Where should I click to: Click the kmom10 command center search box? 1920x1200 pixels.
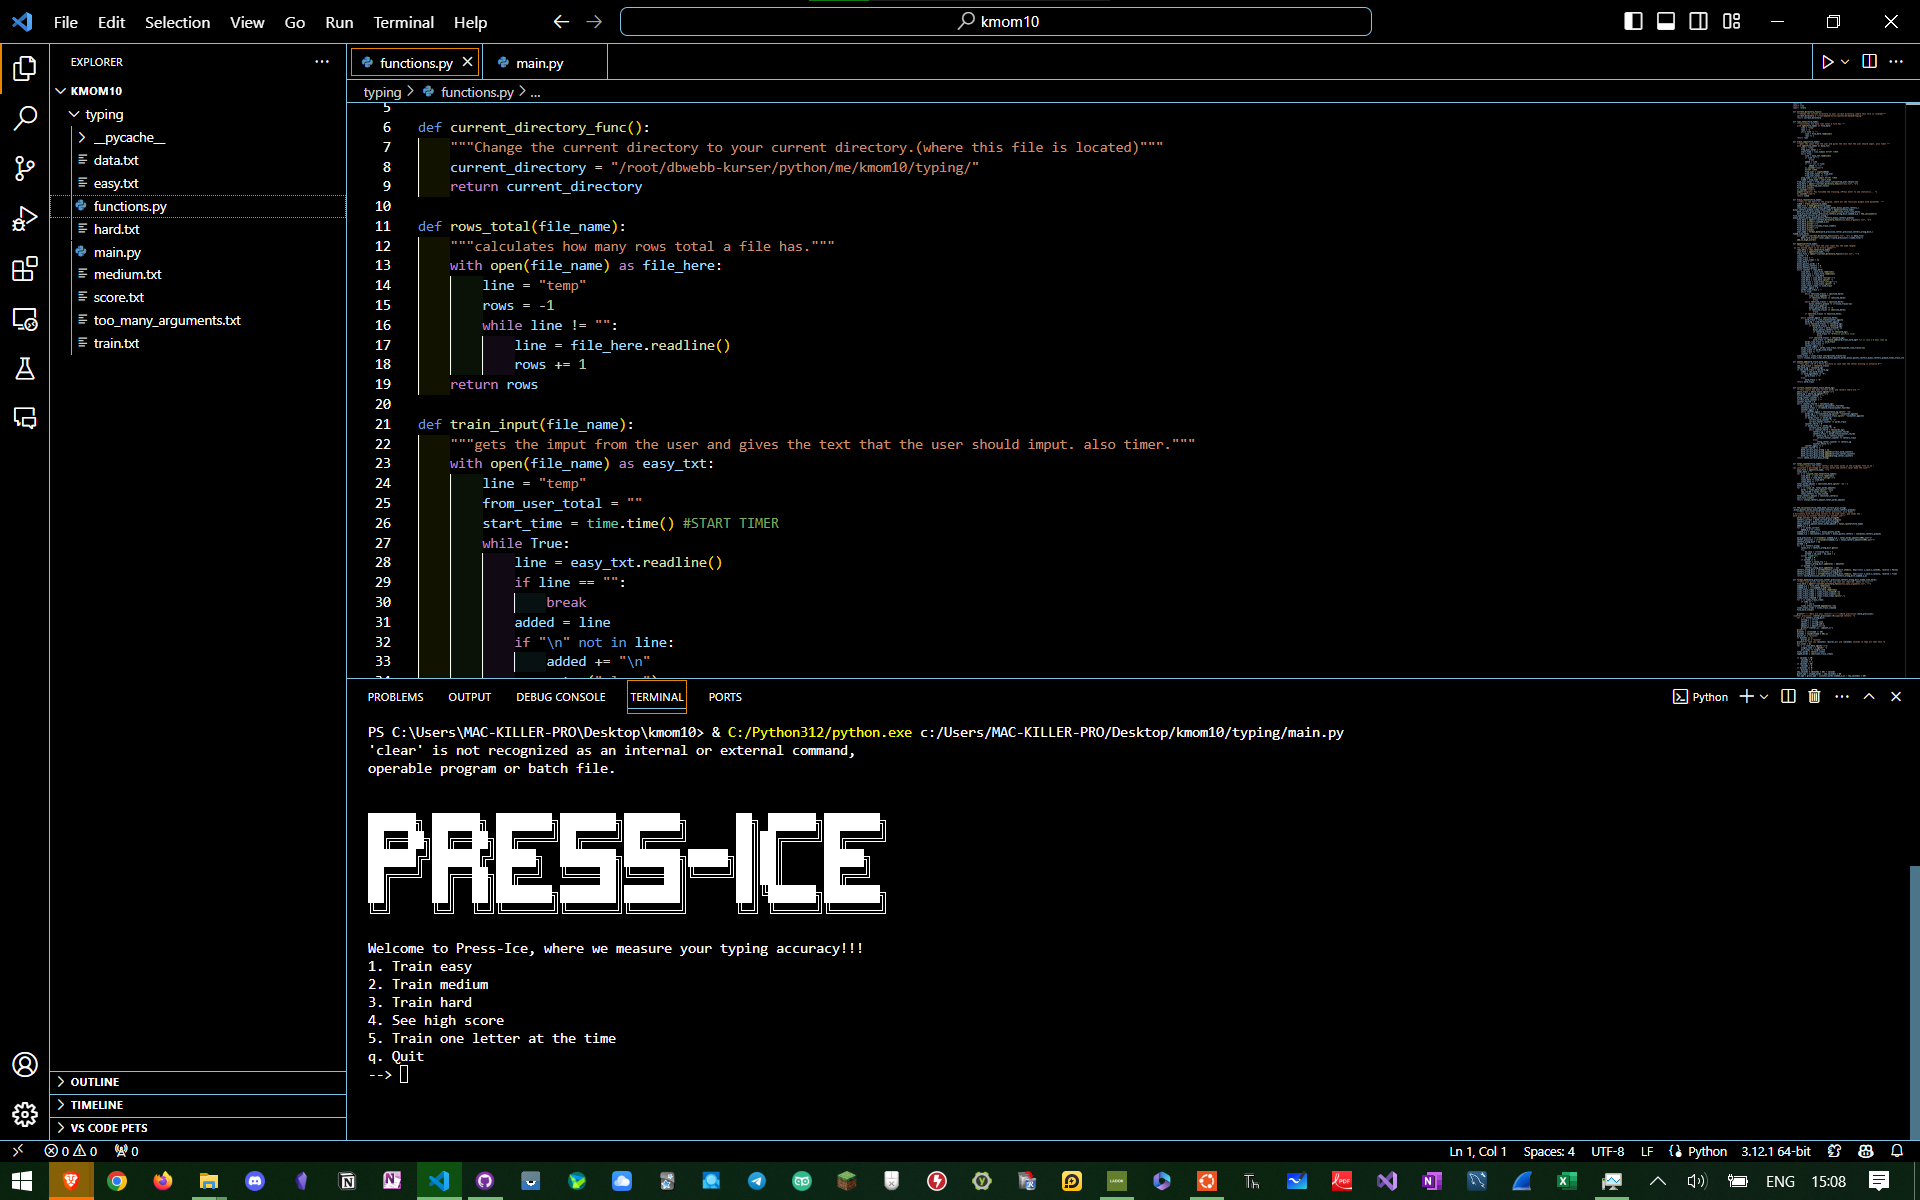tap(995, 21)
